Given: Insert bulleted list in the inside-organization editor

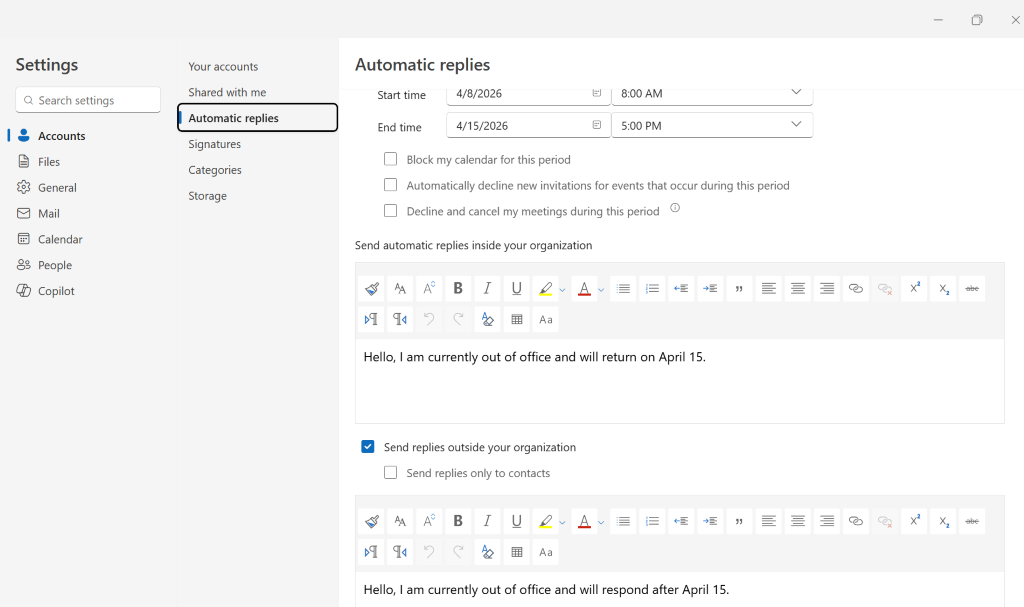Looking at the screenshot, I should [x=623, y=288].
